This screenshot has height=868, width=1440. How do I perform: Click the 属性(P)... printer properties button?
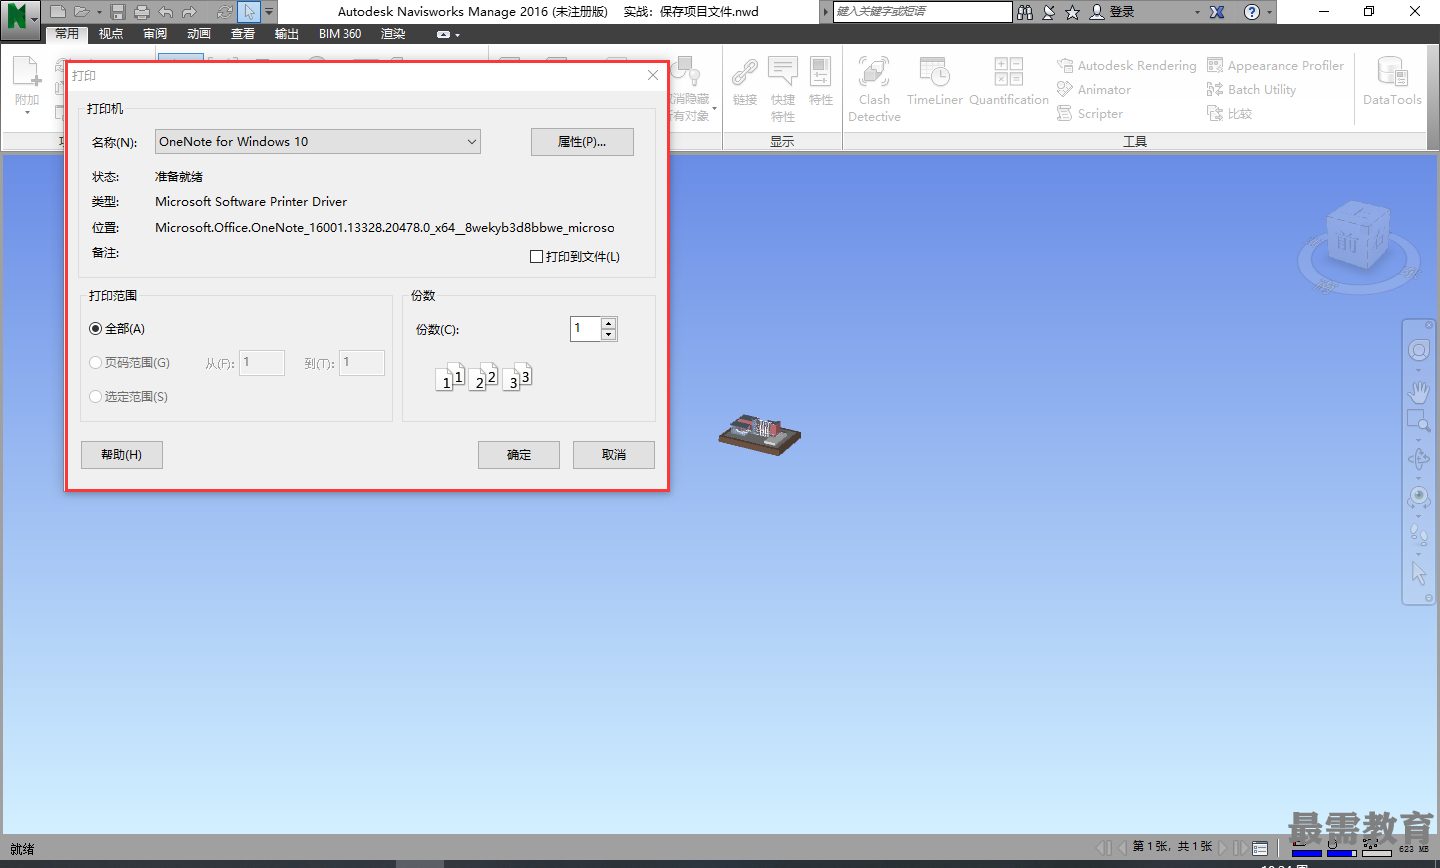[582, 142]
